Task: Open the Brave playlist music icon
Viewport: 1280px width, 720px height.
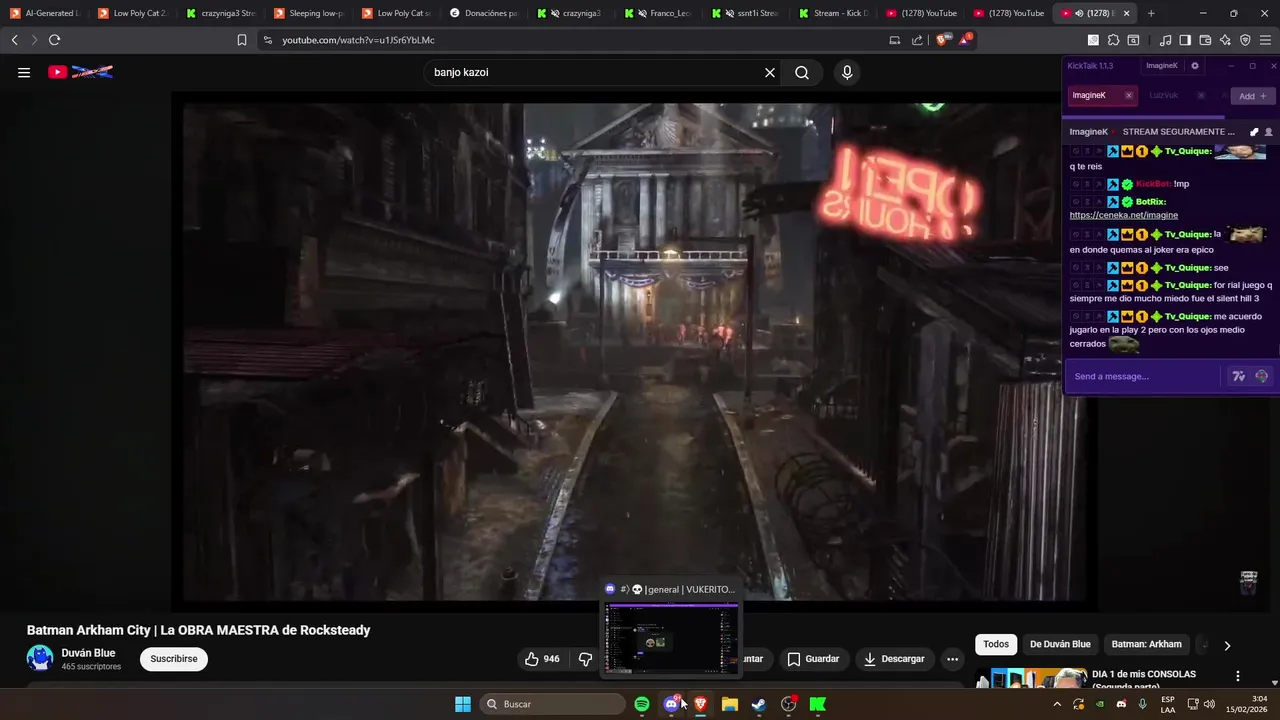Action: [1165, 40]
